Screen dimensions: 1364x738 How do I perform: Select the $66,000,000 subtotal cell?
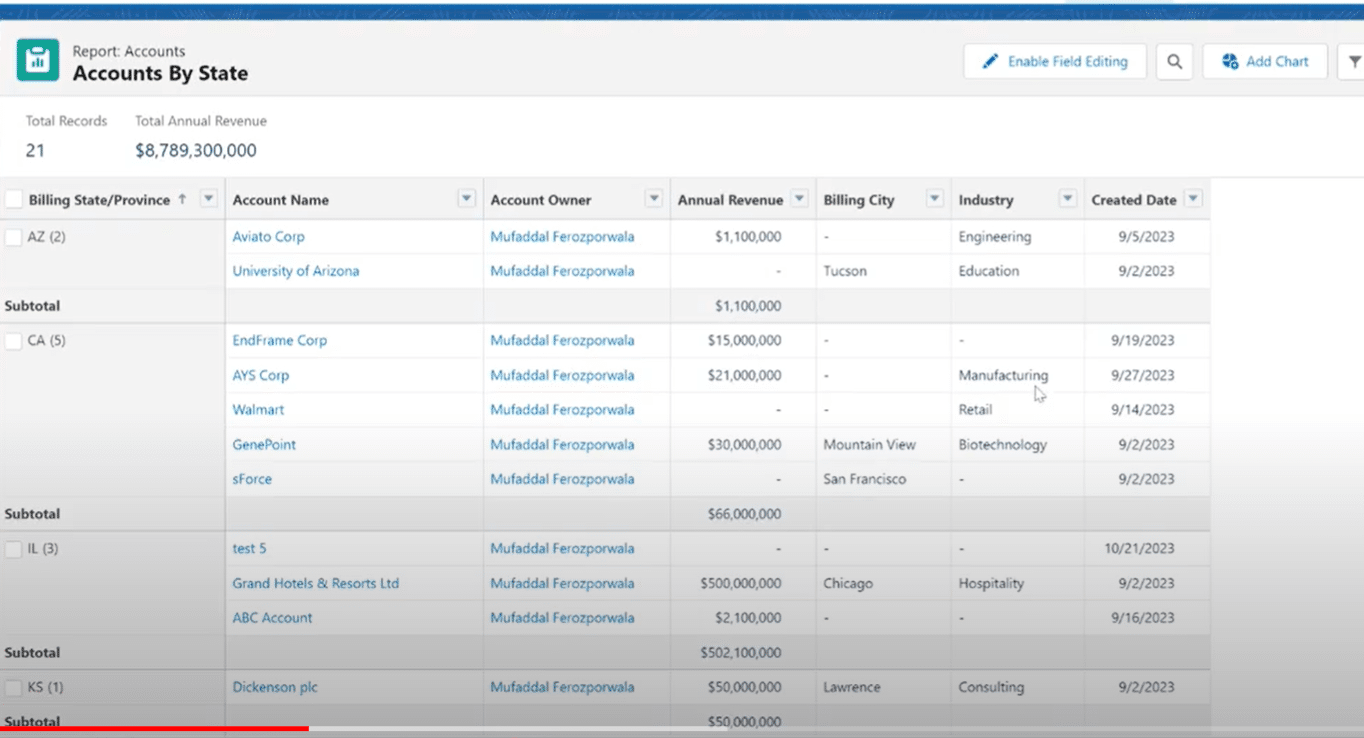(x=743, y=514)
